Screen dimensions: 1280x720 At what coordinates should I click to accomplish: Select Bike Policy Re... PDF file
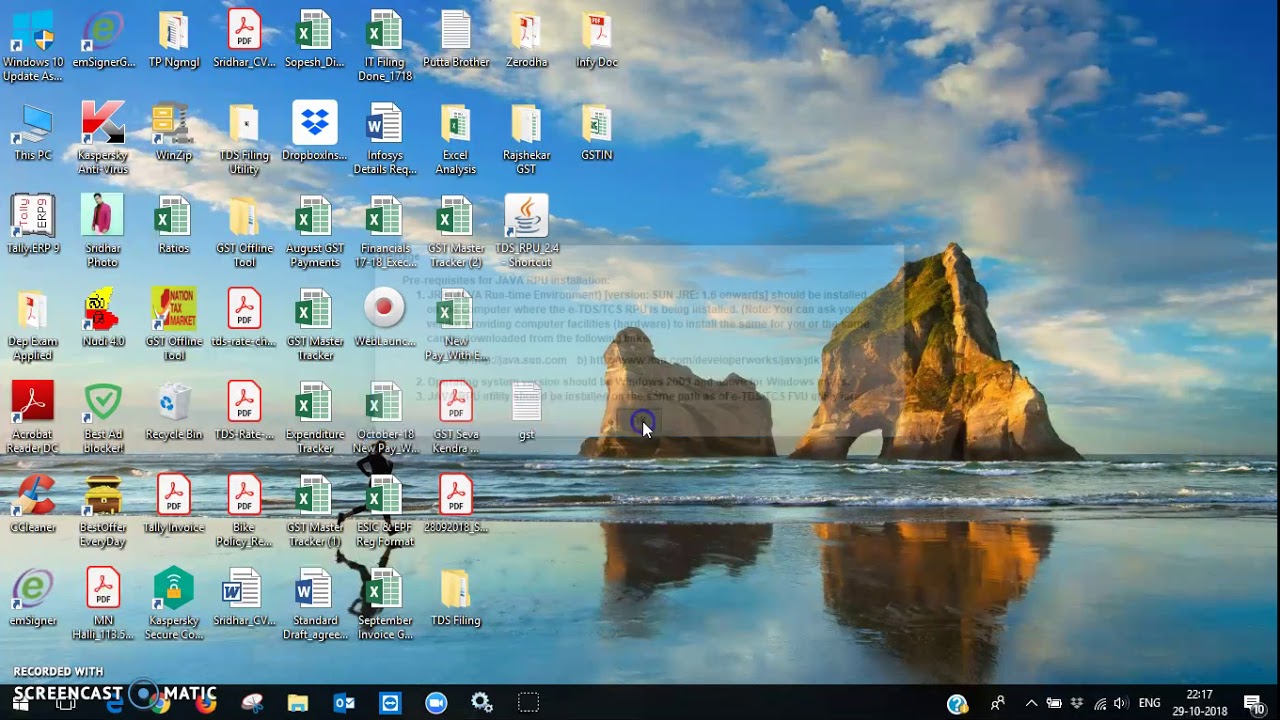244,510
